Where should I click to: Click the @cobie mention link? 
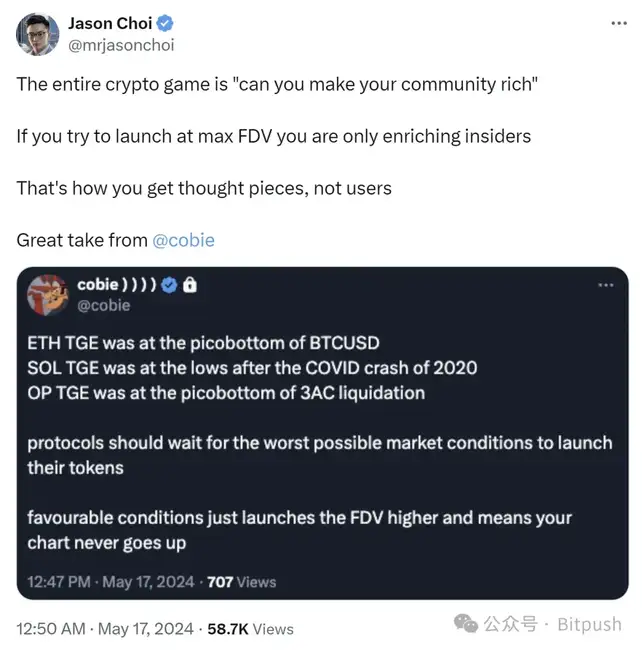click(x=183, y=240)
